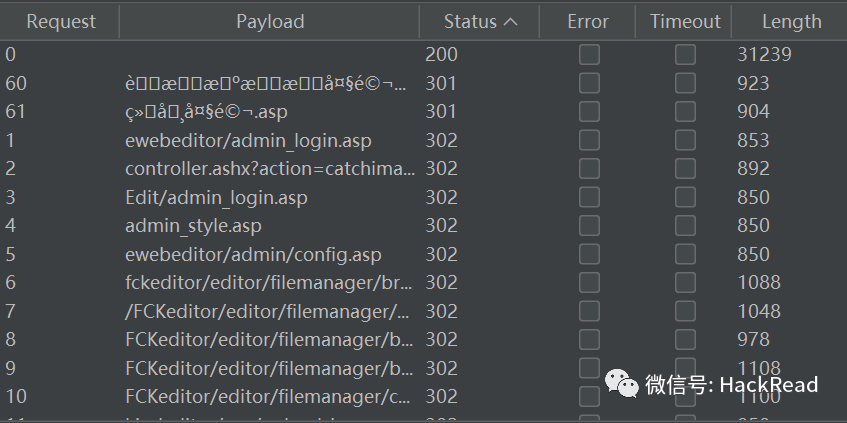Toggle Error checkbox for Edit/admin_login.asp row
Screen dimensions: 847x423
589,198
